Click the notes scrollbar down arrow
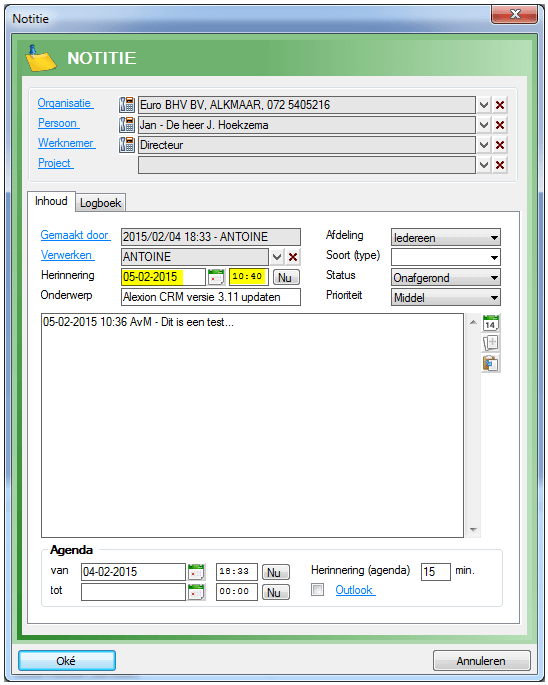Image resolution: width=548 pixels, height=685 pixels. point(473,529)
